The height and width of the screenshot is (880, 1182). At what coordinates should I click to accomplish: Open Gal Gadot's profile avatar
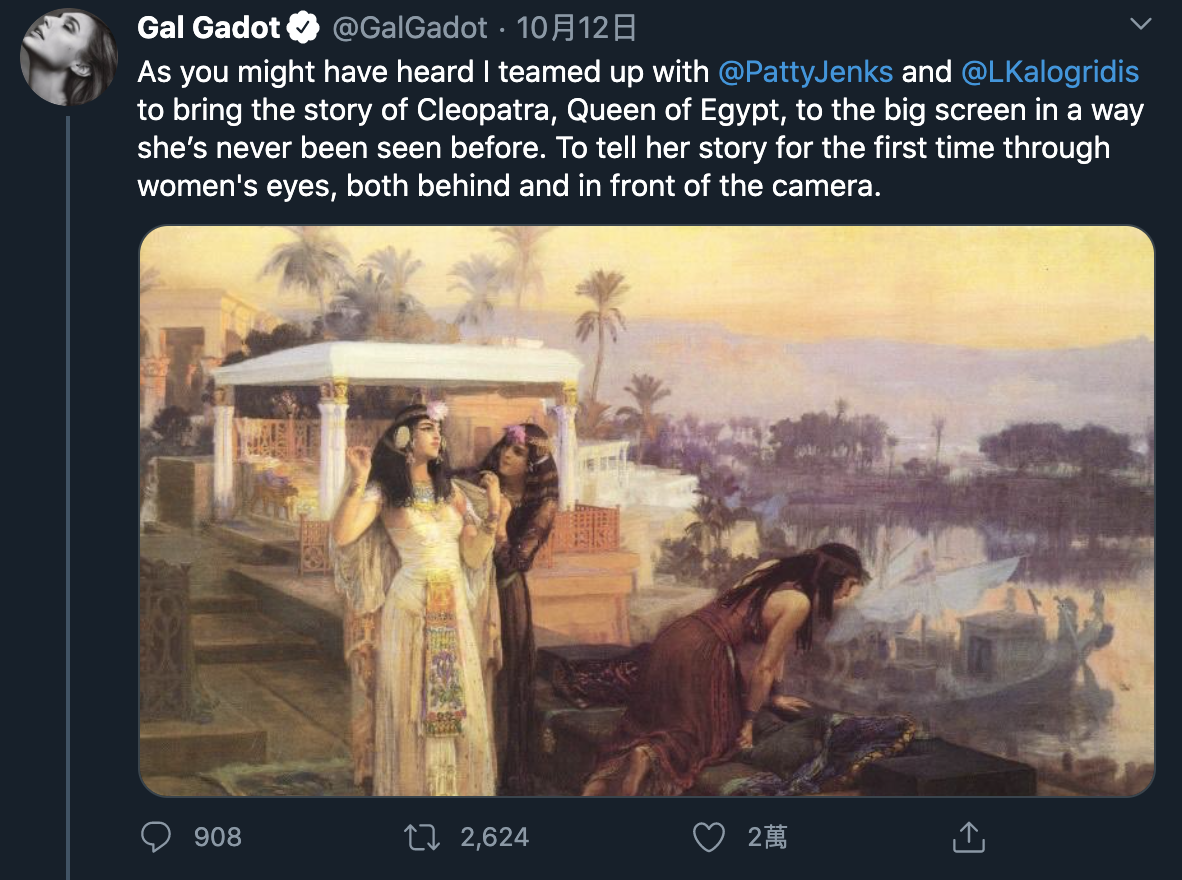[x=69, y=57]
